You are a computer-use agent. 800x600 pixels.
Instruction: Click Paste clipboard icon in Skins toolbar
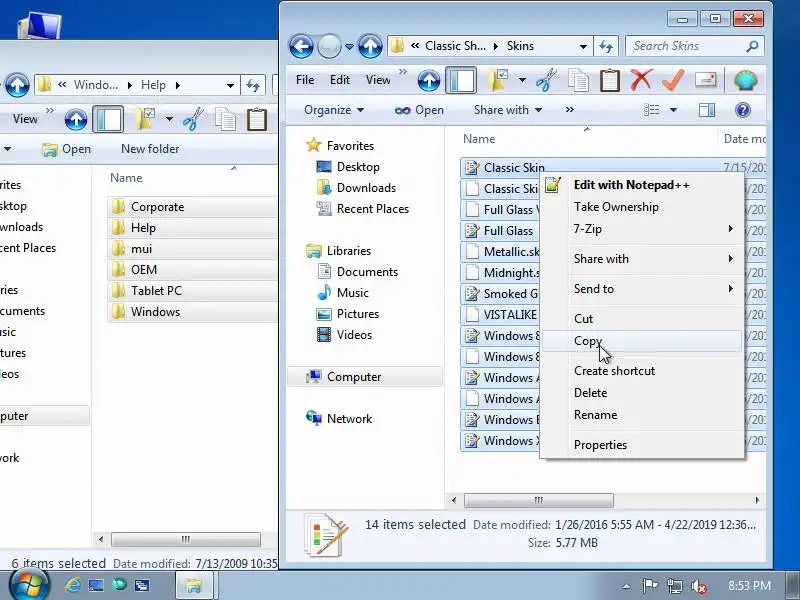(610, 80)
